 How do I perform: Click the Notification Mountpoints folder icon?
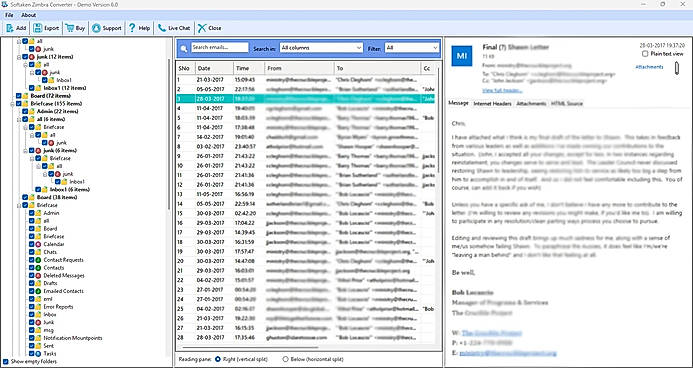(x=38, y=338)
